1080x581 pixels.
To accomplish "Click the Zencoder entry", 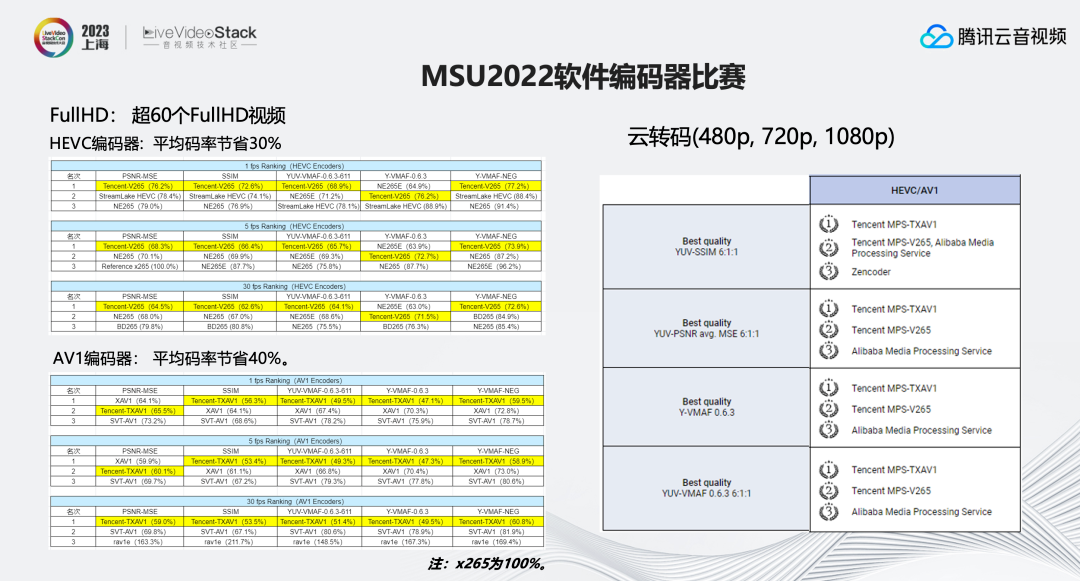I will click(871, 272).
